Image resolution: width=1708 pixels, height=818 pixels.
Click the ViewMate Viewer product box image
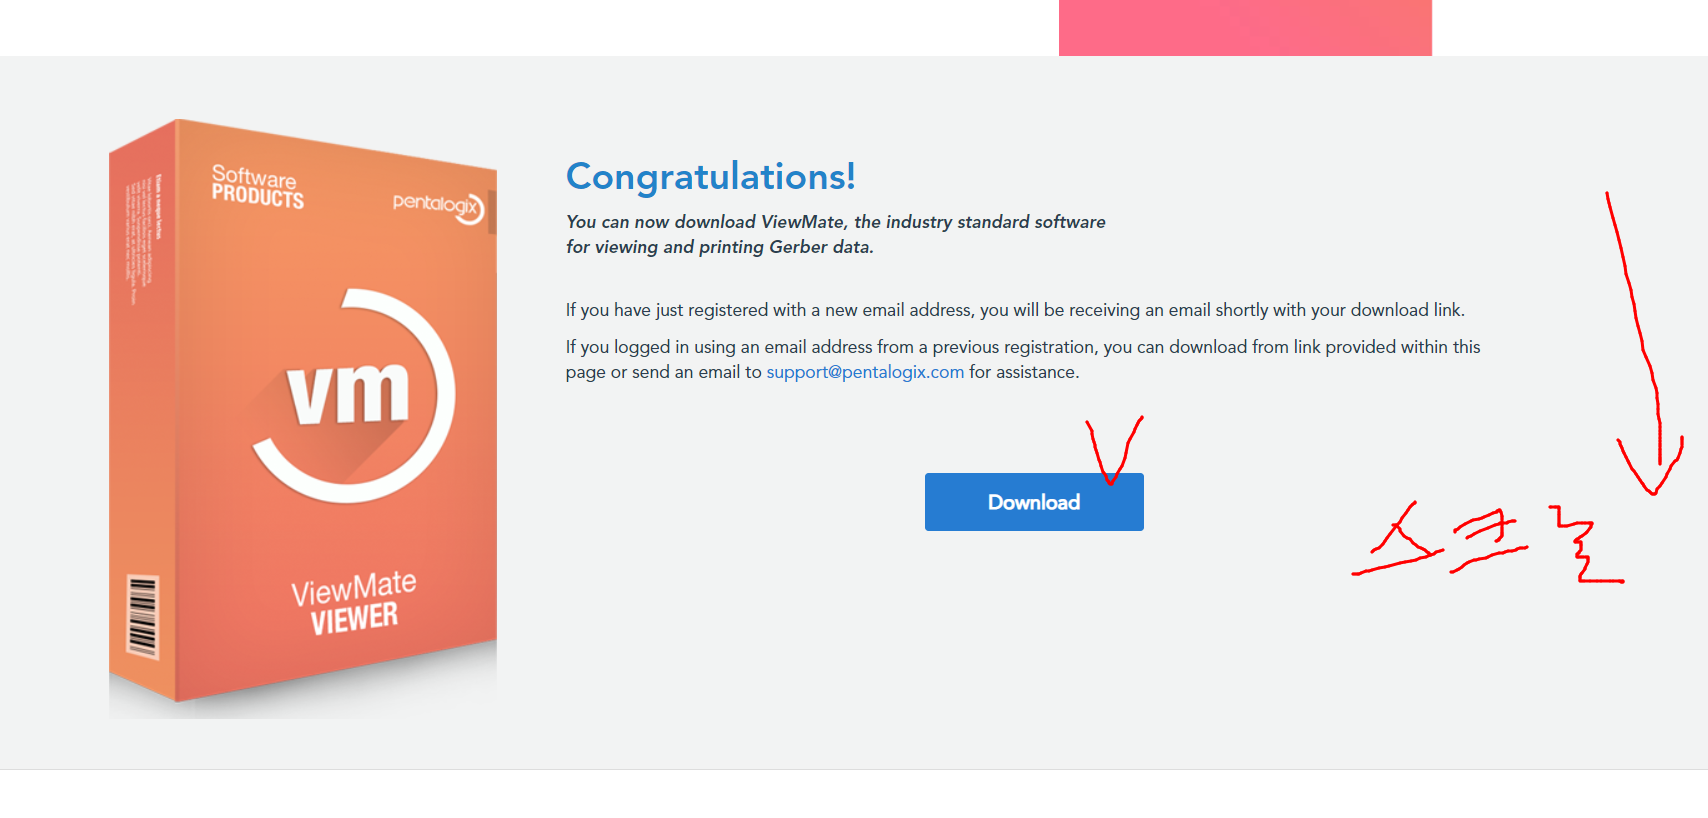click(303, 418)
